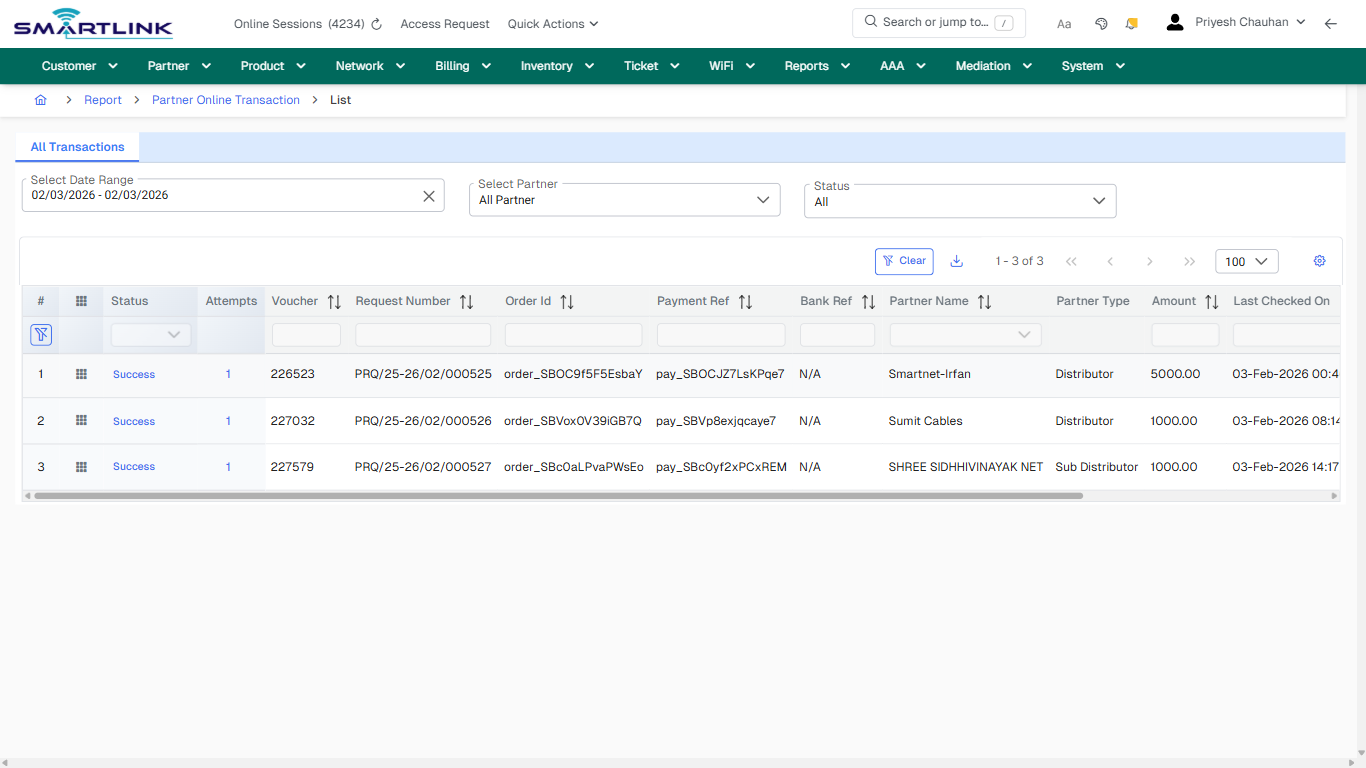Sort the Amount column
Viewport: 1366px width, 768px height.
pyautogui.click(x=1209, y=300)
